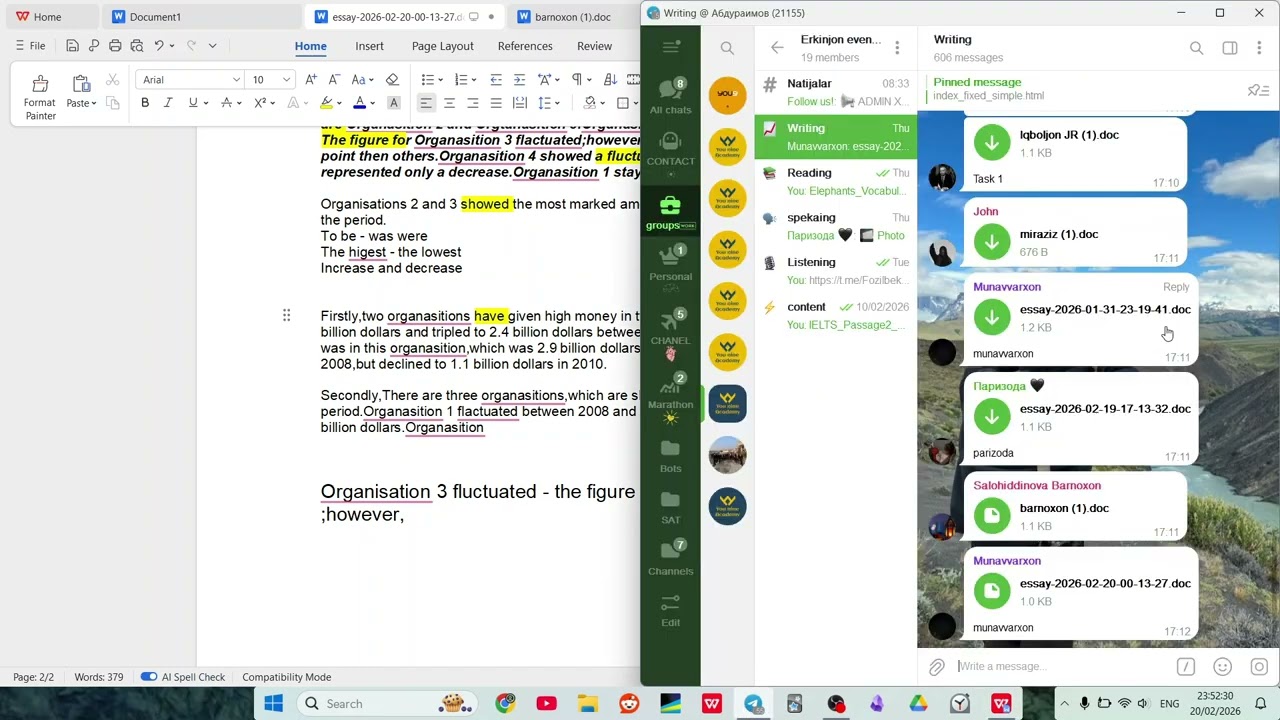Download the miraziz (1).doc file

point(992,242)
